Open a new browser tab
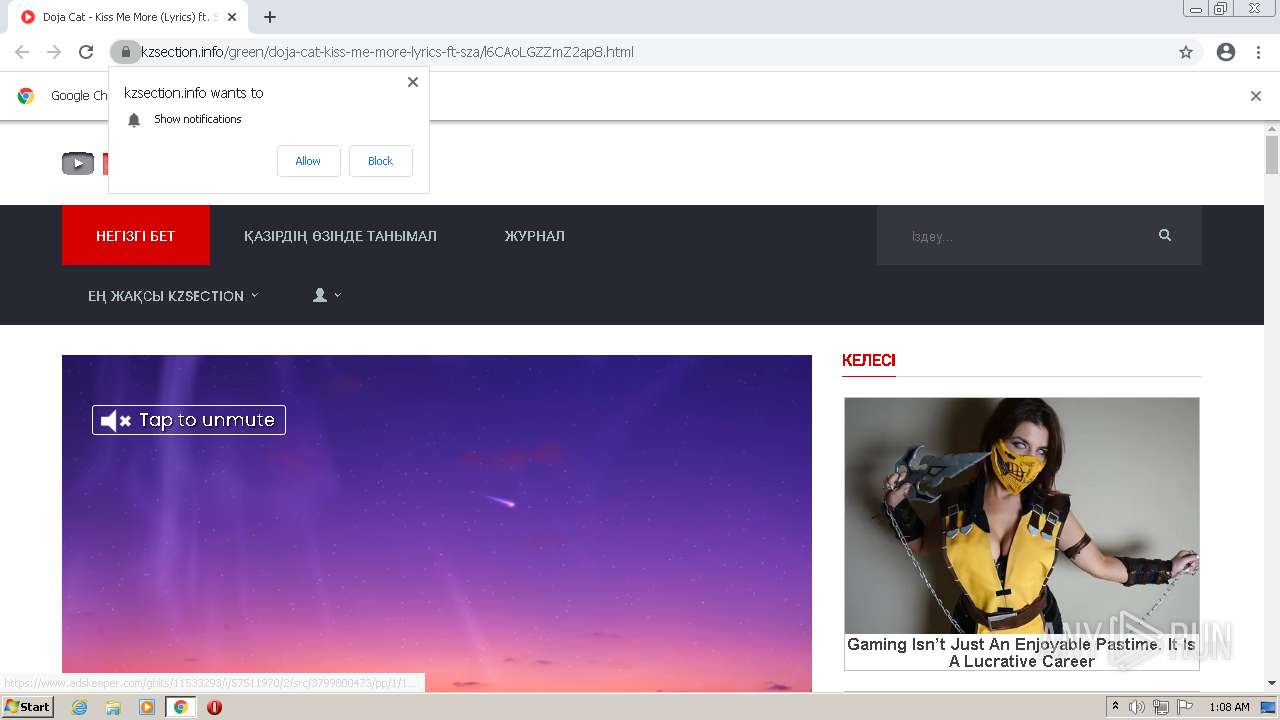Viewport: 1280px width, 720px height. tap(270, 17)
